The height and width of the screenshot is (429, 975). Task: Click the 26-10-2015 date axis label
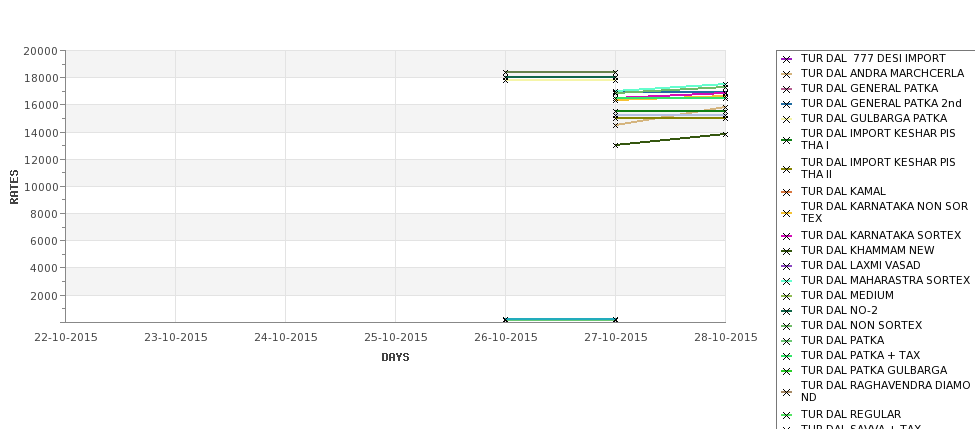pos(506,338)
